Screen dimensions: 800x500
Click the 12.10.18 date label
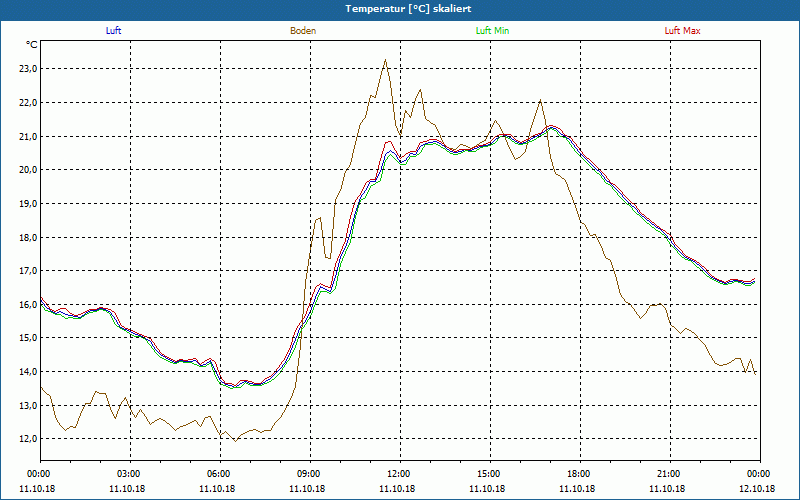click(757, 489)
